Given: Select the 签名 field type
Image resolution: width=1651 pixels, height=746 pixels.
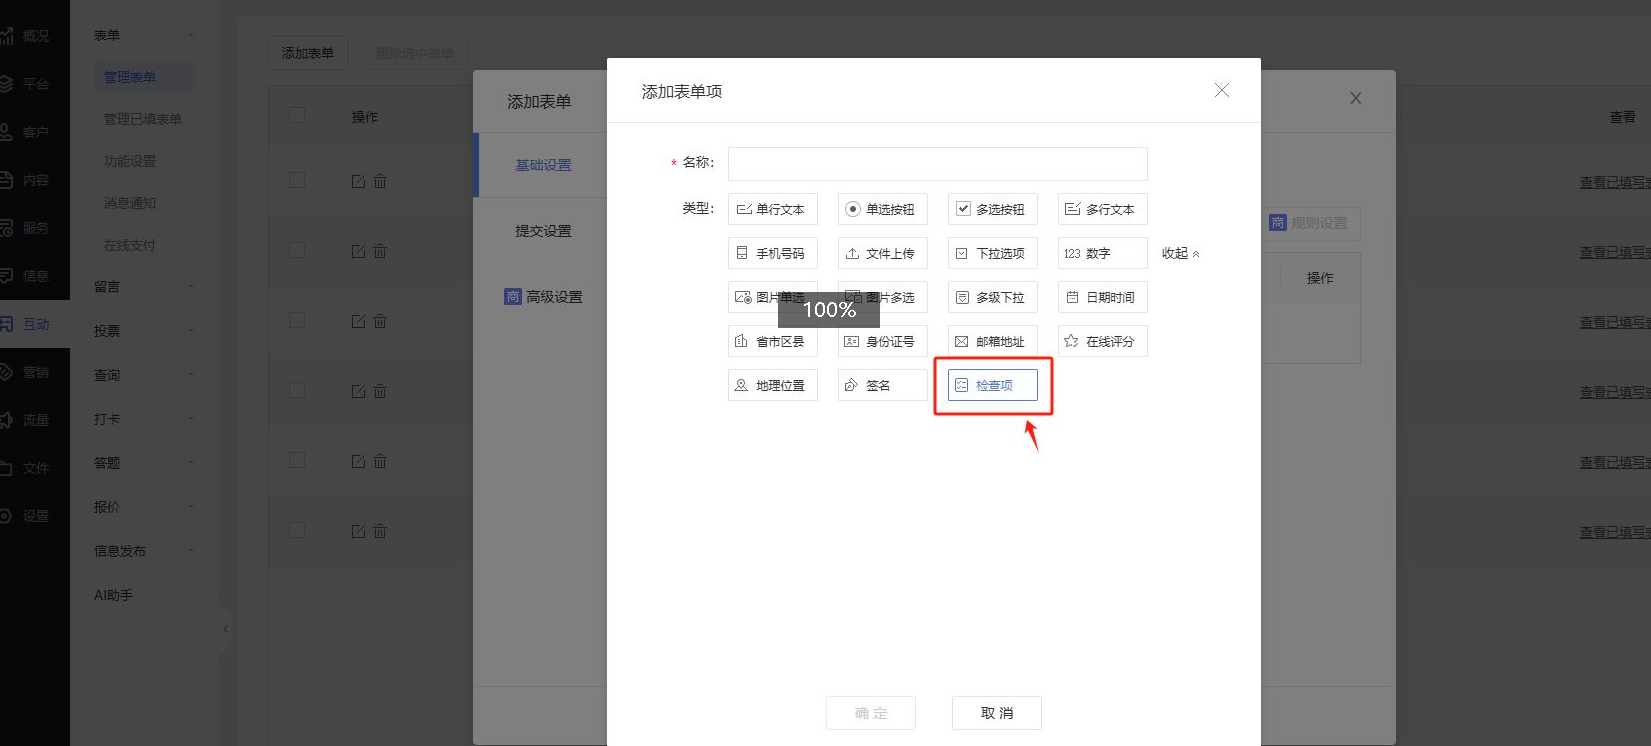Looking at the screenshot, I should pyautogui.click(x=882, y=385).
